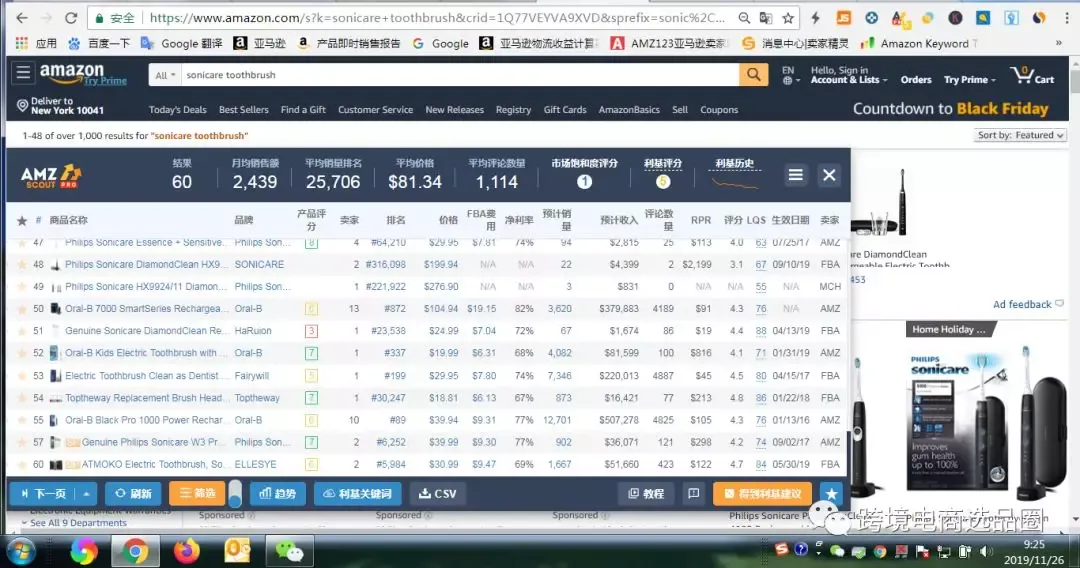Toggle favorite star for ATMOKO Electric Toothbrush row
Image resolution: width=1080 pixels, height=568 pixels.
tap(22, 465)
